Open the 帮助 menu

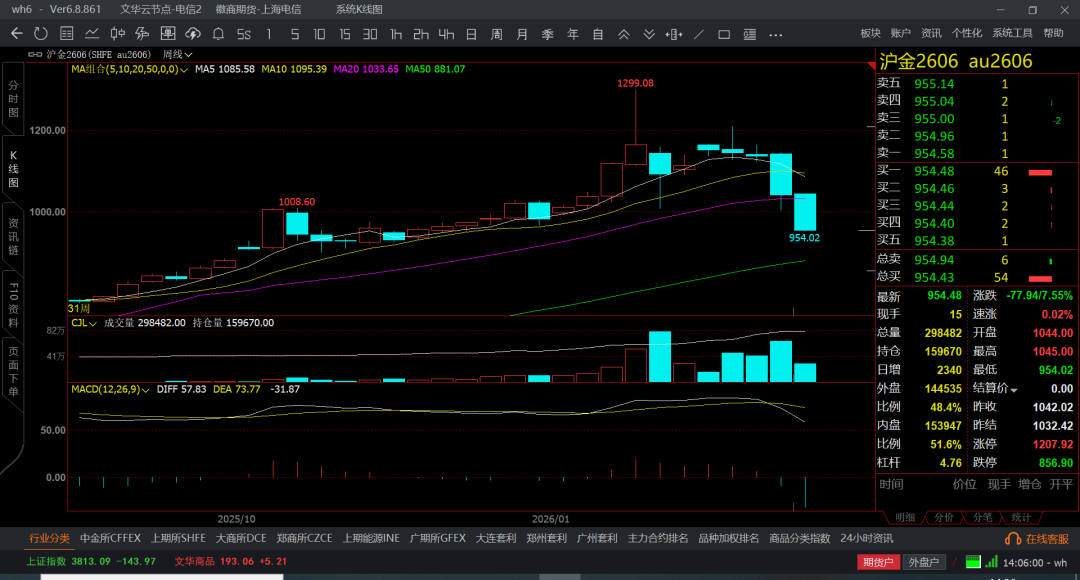point(1053,33)
